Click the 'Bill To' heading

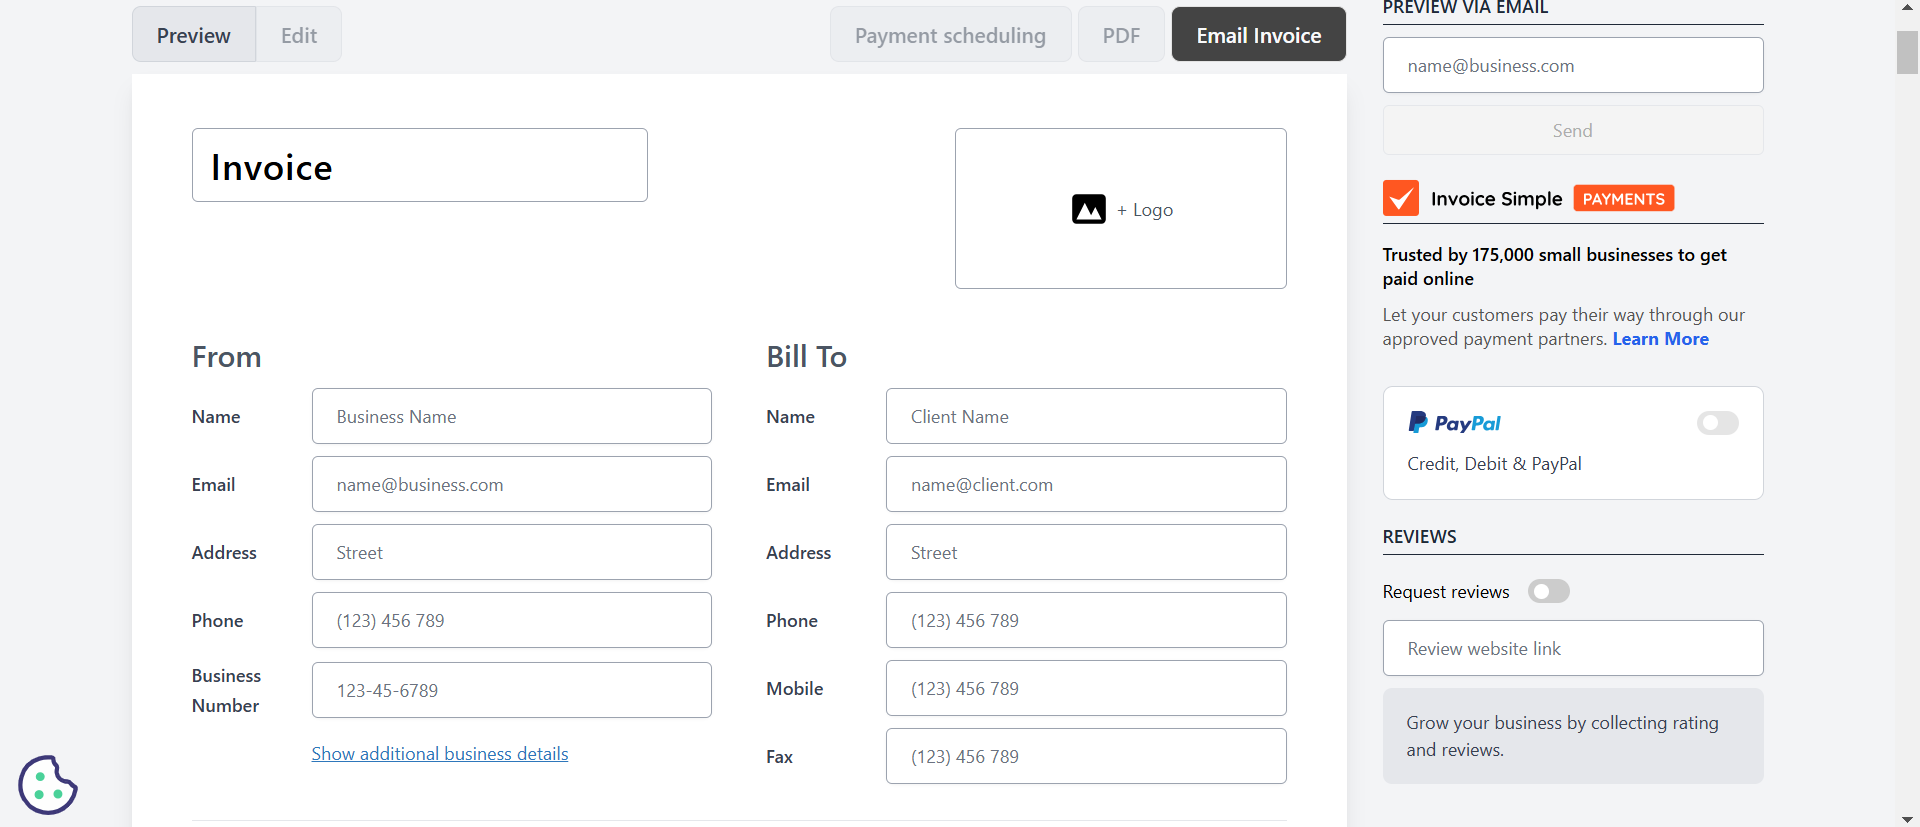pyautogui.click(x=806, y=357)
